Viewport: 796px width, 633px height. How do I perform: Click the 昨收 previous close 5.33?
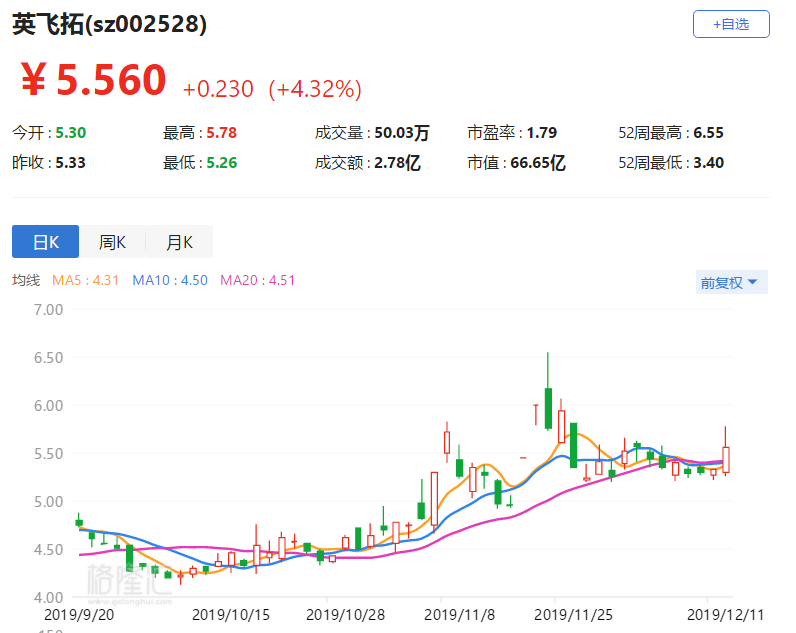click(71, 162)
